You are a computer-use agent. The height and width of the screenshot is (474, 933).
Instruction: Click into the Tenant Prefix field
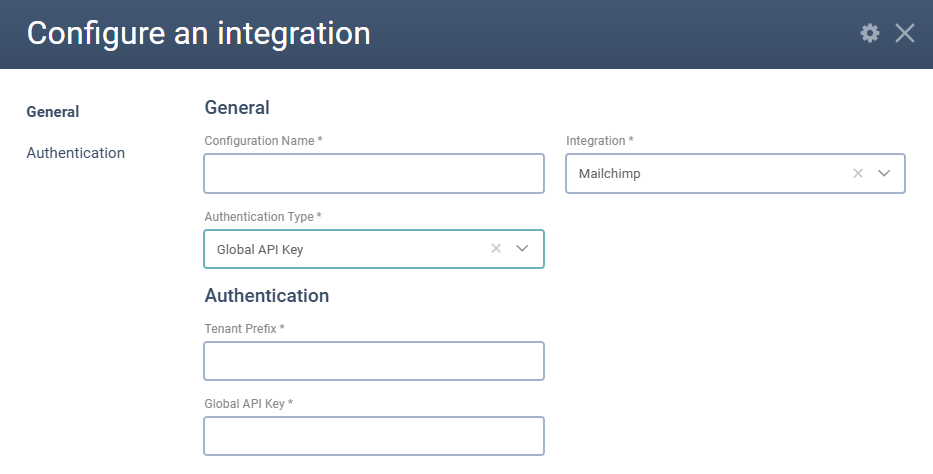[374, 361]
